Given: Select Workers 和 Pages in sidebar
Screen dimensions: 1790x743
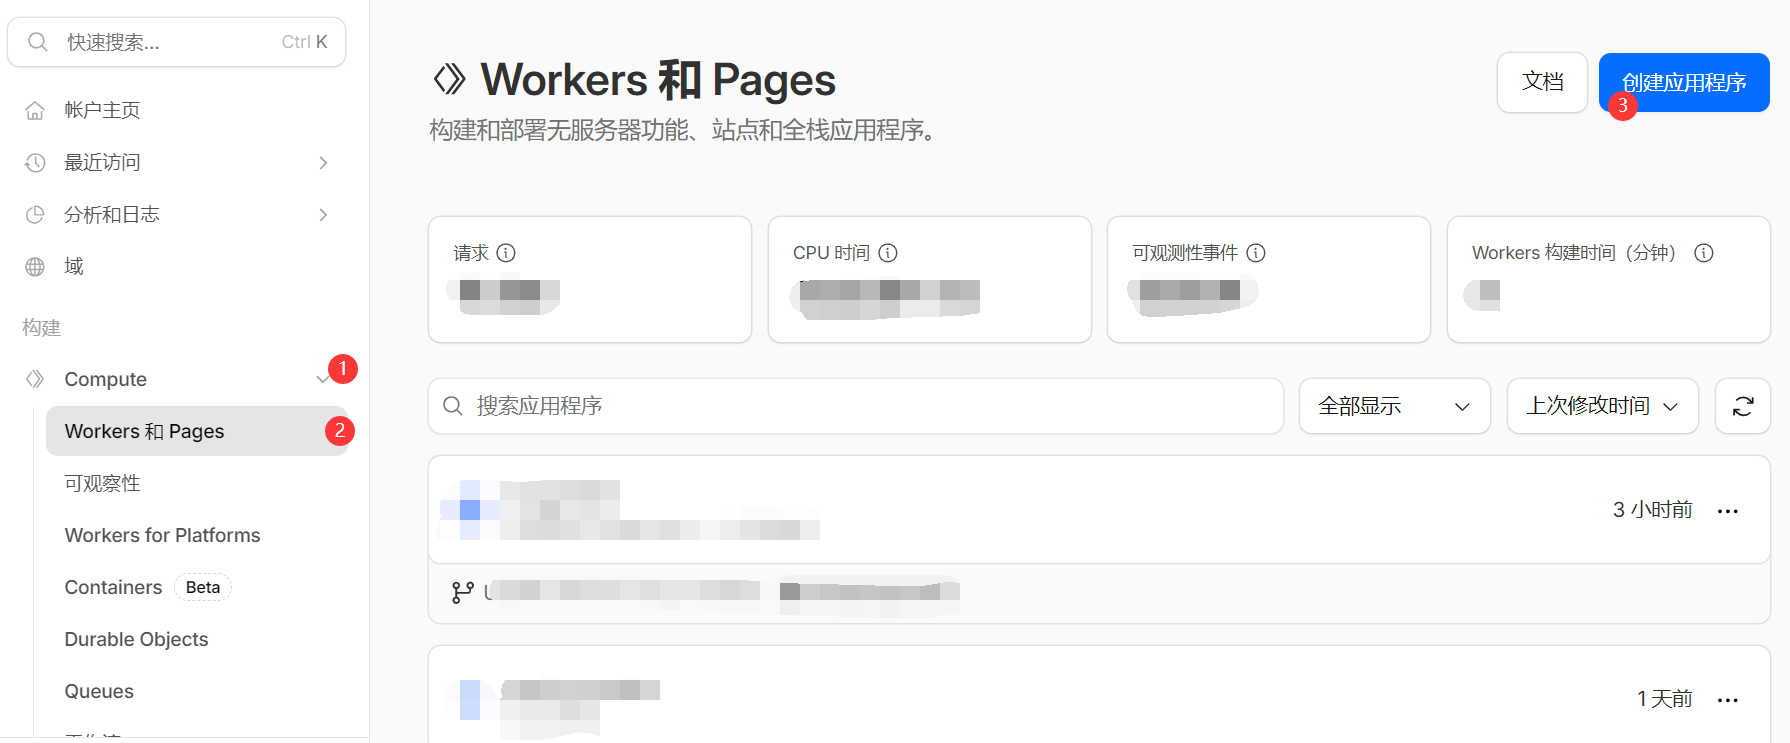Looking at the screenshot, I should point(196,431).
